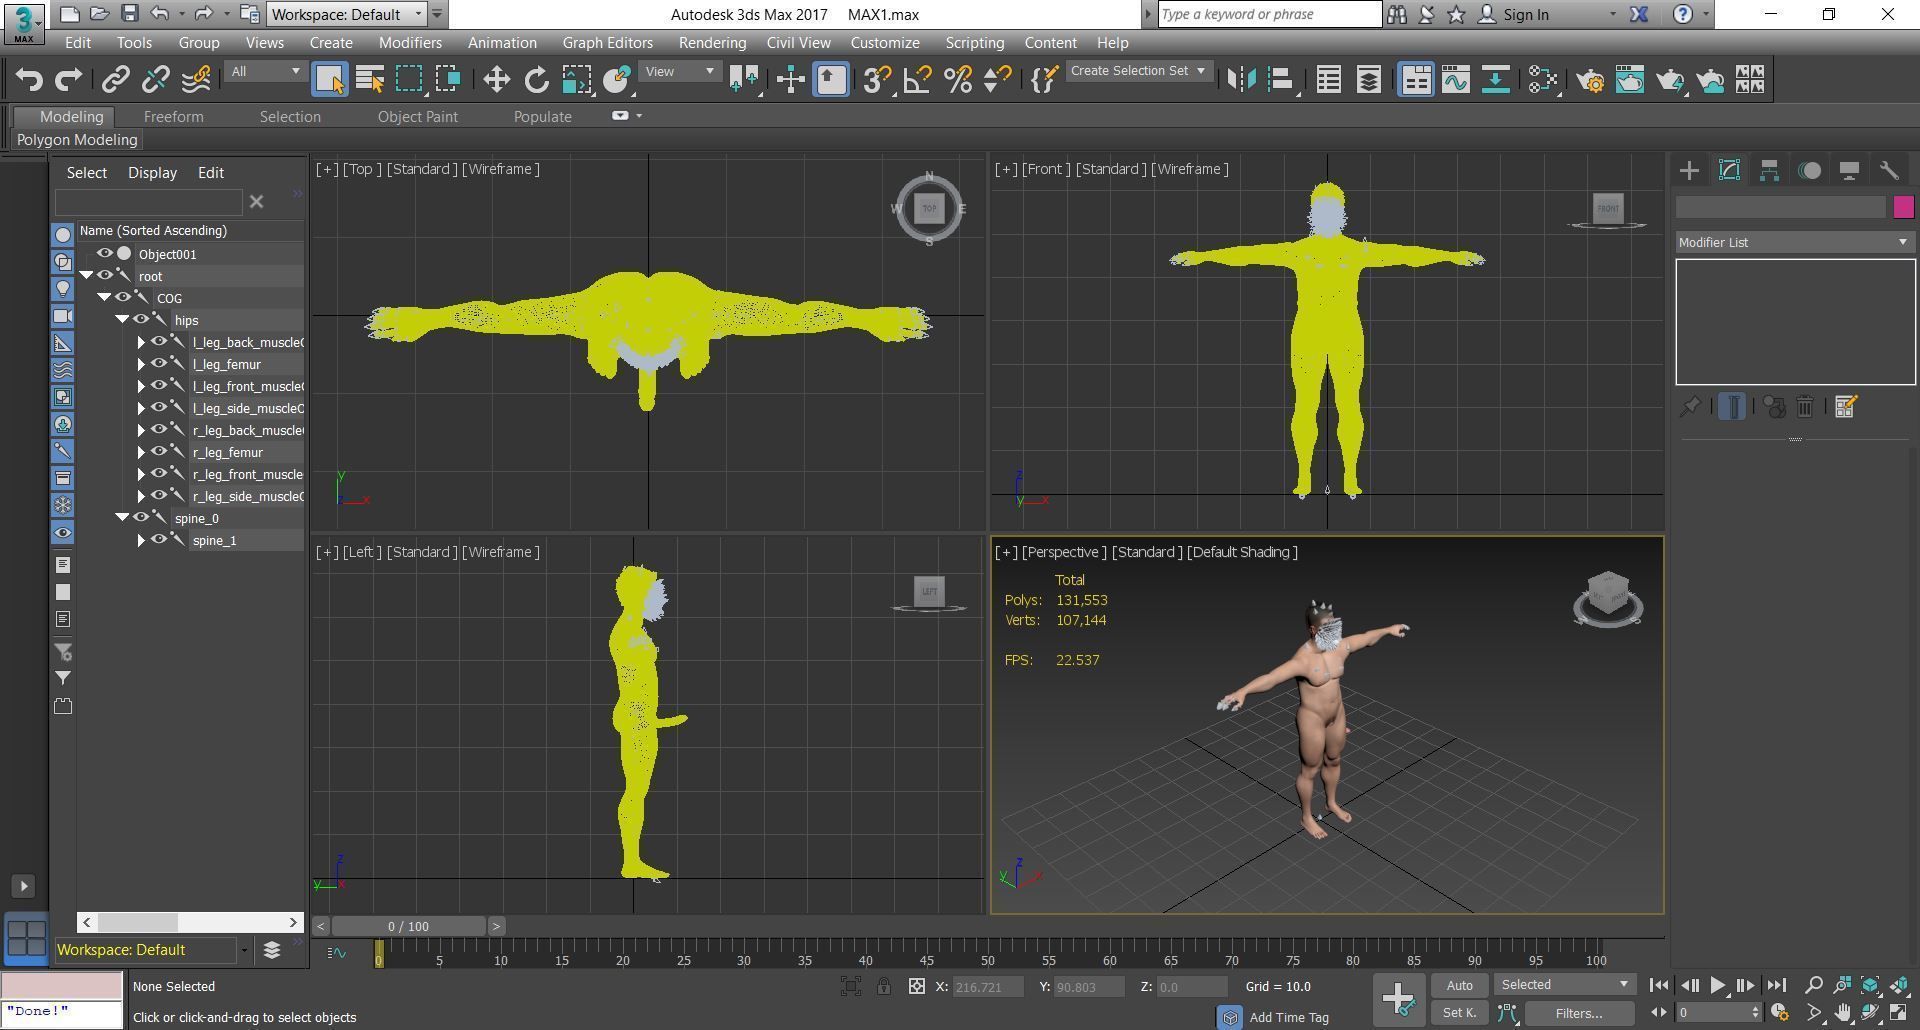This screenshot has height=1030, width=1920.
Task: Open the Modifier List dropdown
Action: [1795, 242]
